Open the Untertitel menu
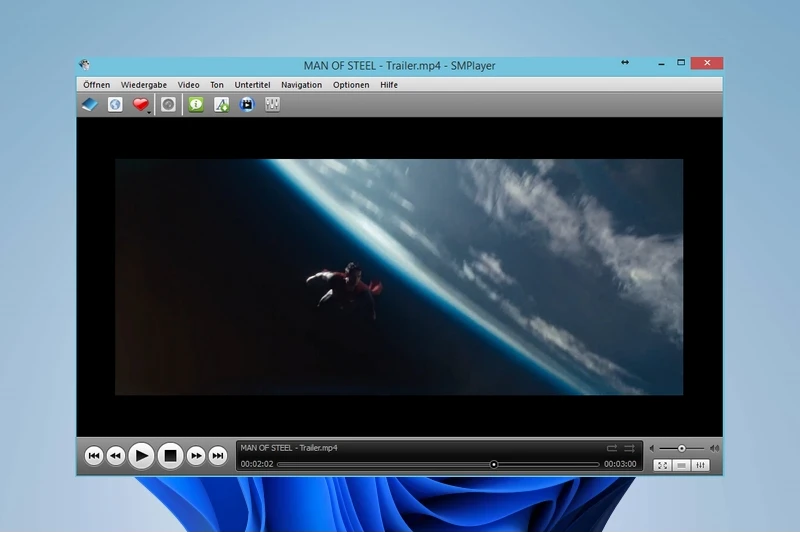 click(252, 85)
